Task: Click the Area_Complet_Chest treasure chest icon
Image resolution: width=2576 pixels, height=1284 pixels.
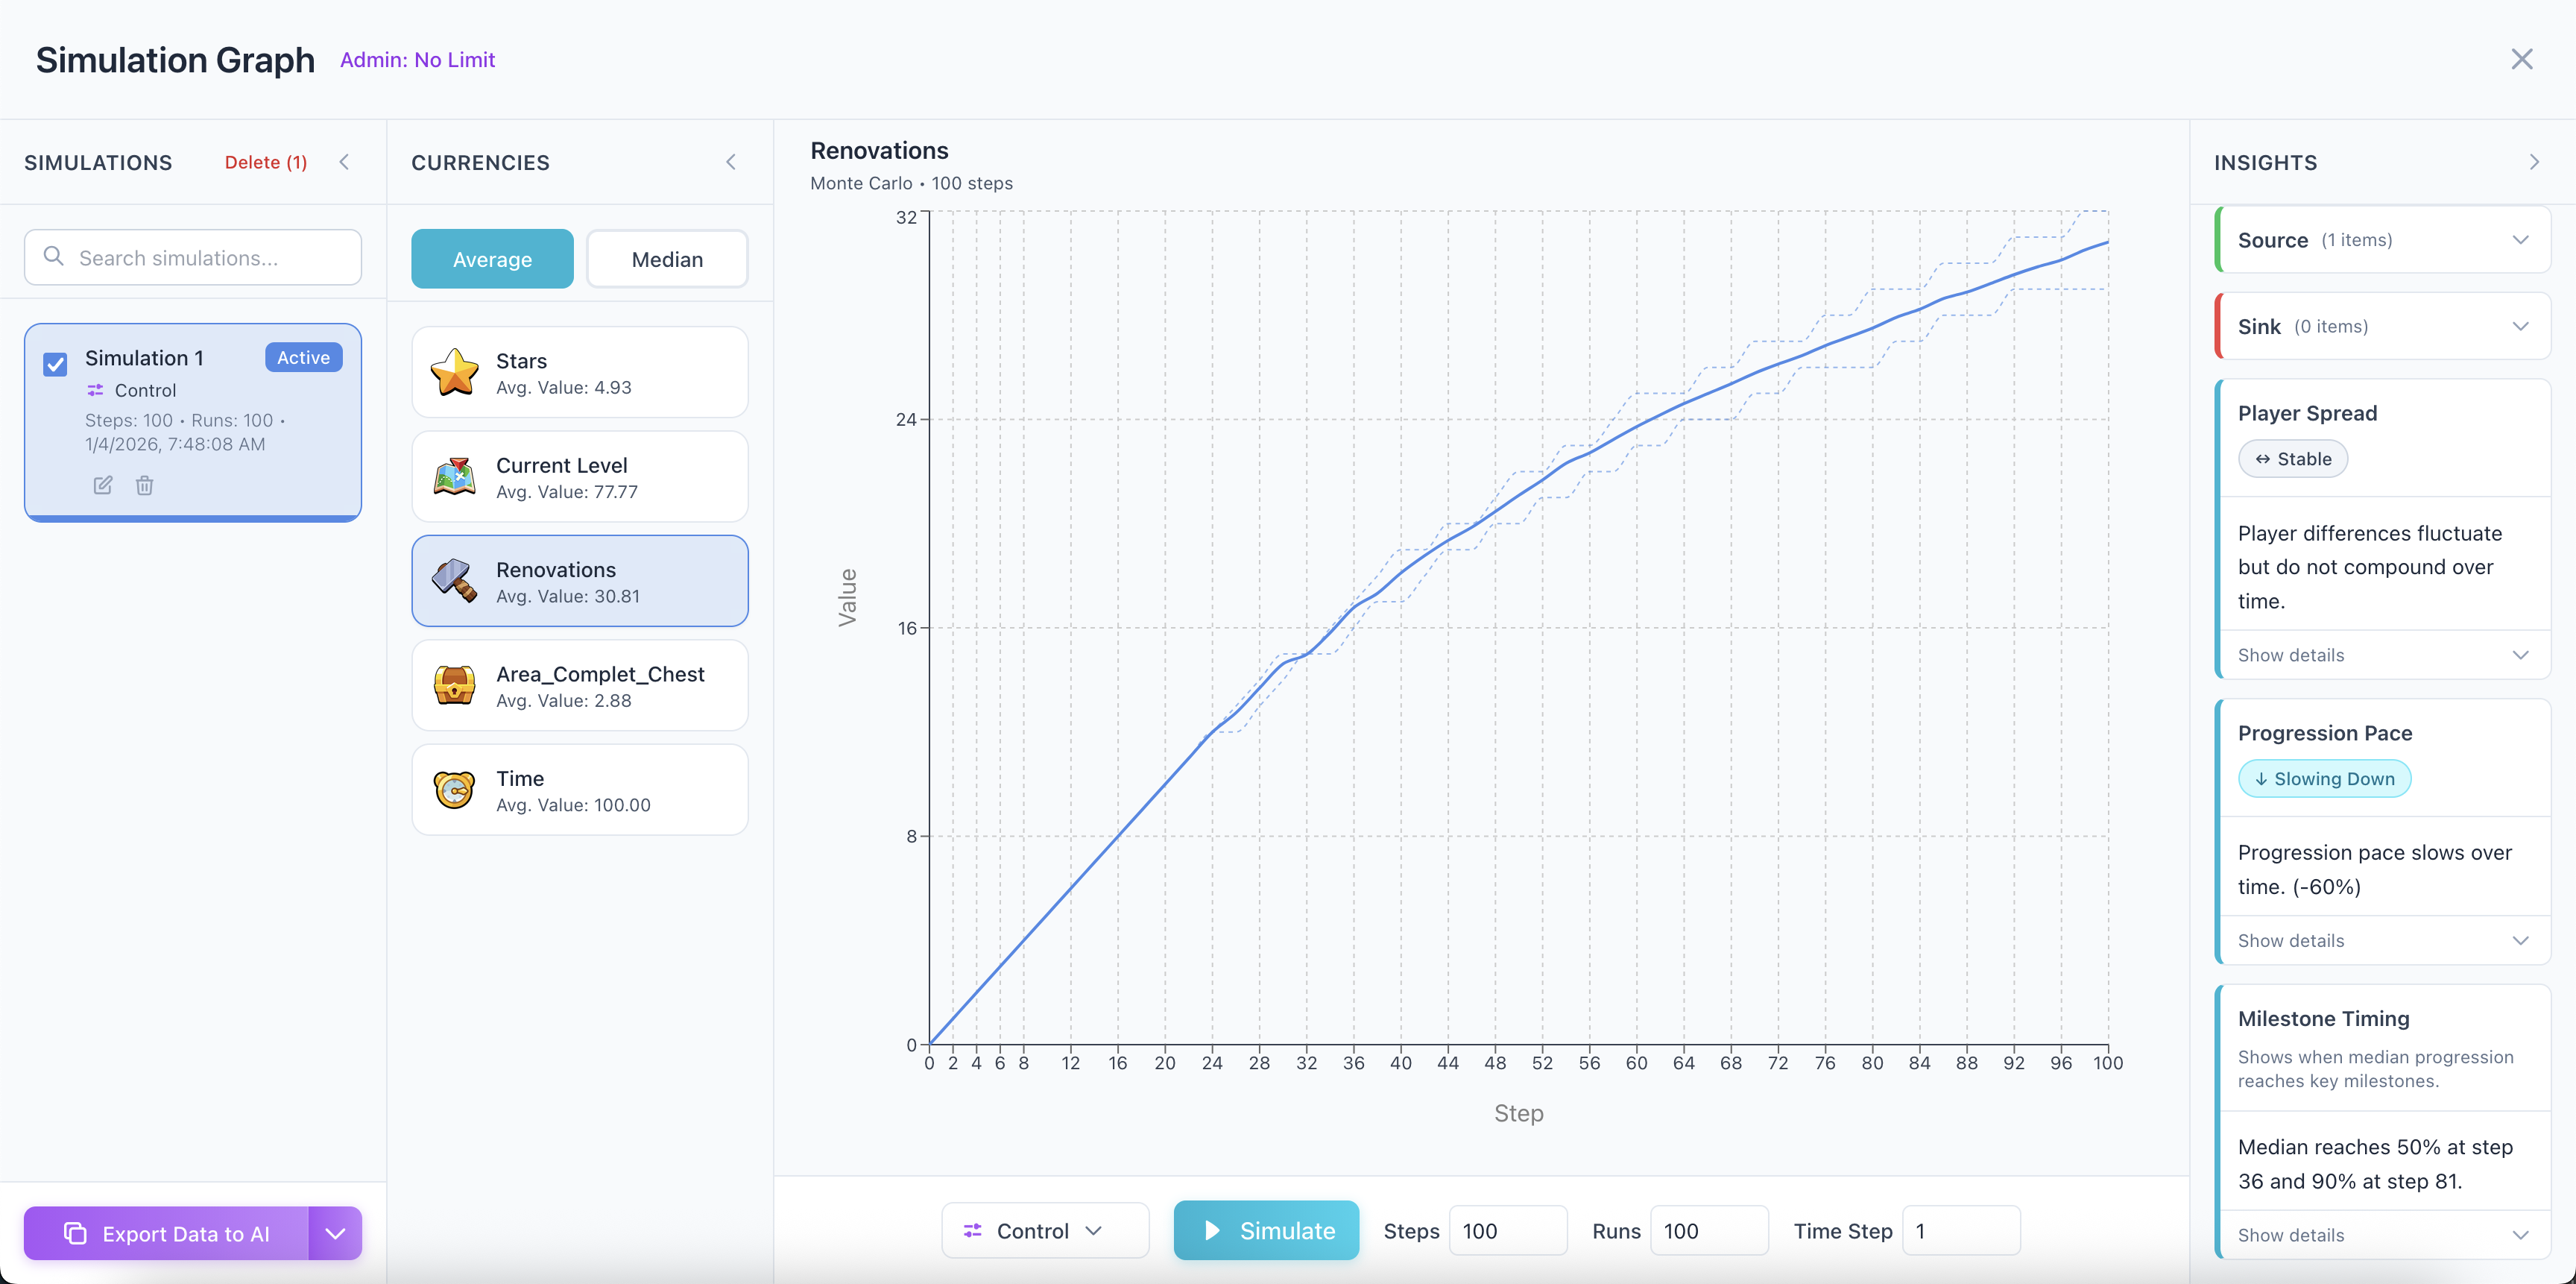Action: pos(454,686)
